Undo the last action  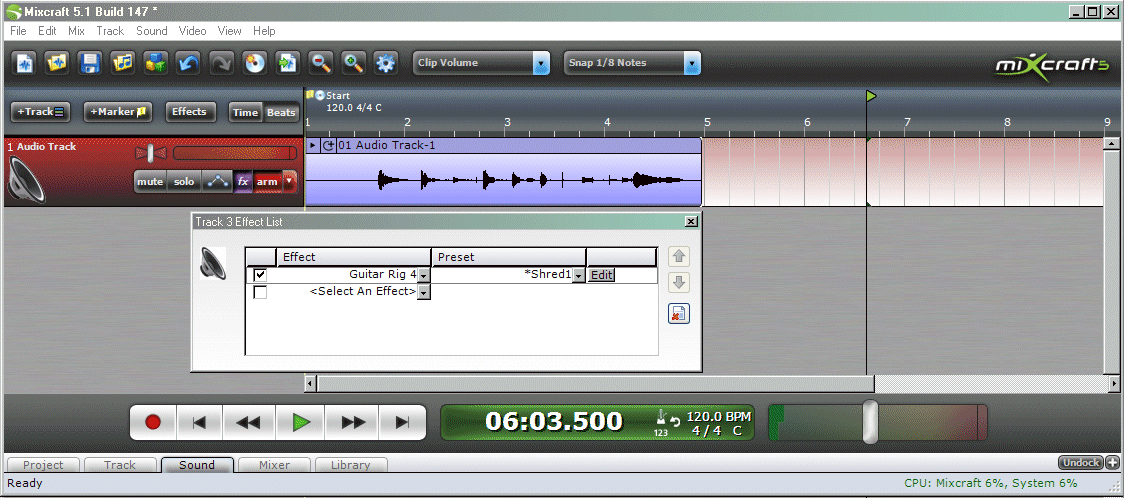[x=189, y=63]
